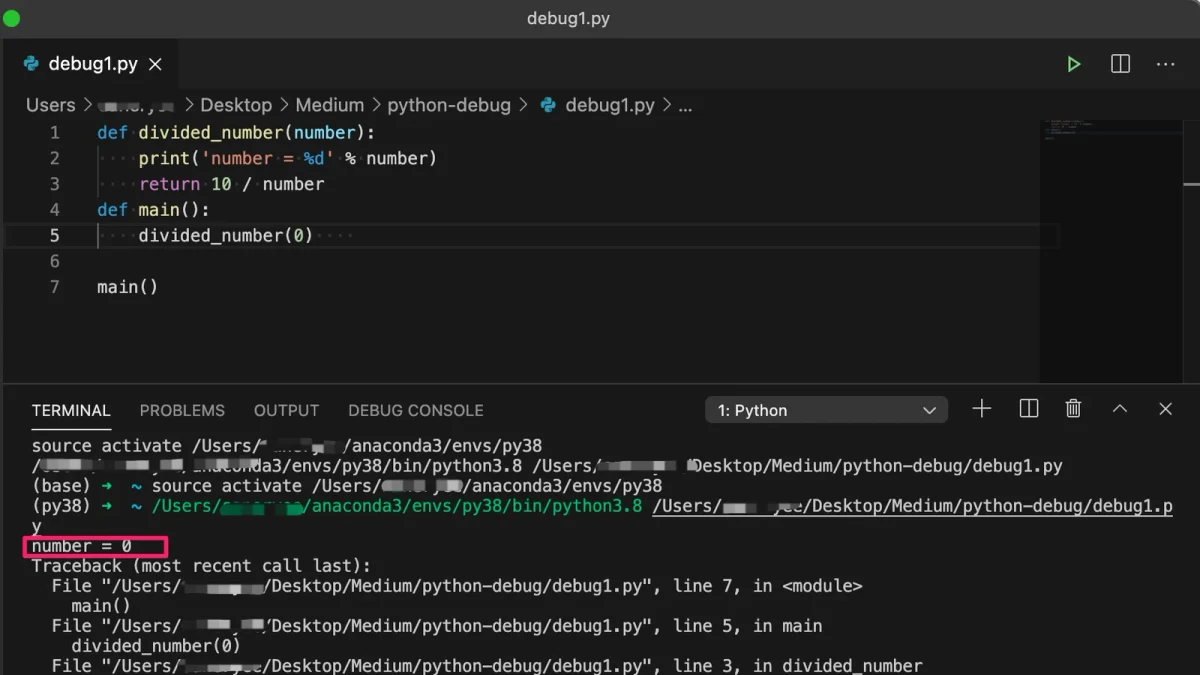Click 'Traceback (most recent call last):' text
Viewport: 1200px width, 675px height.
[201, 566]
